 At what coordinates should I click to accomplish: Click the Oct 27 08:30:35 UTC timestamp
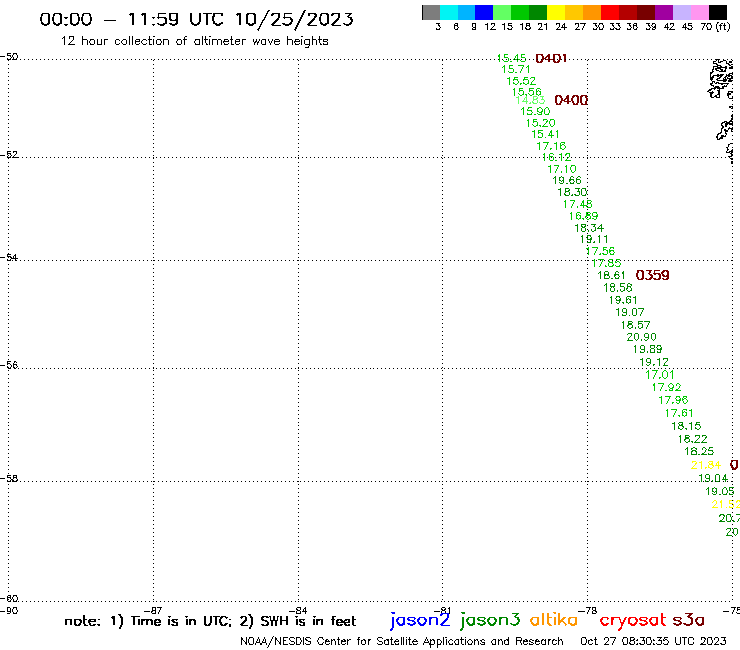[653, 641]
